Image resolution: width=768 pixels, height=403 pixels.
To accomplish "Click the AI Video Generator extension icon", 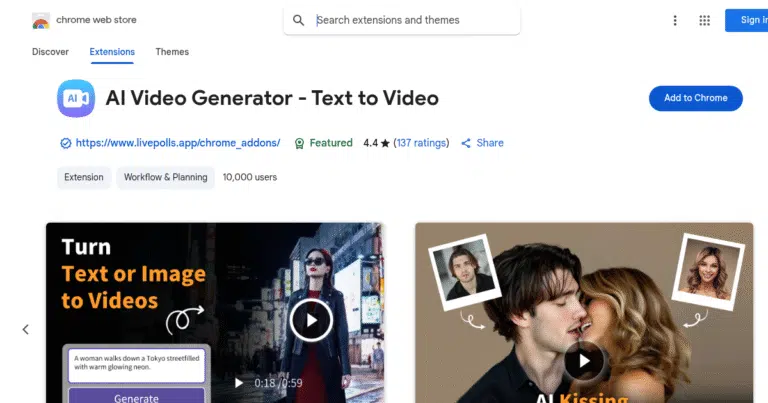I will click(76, 98).
